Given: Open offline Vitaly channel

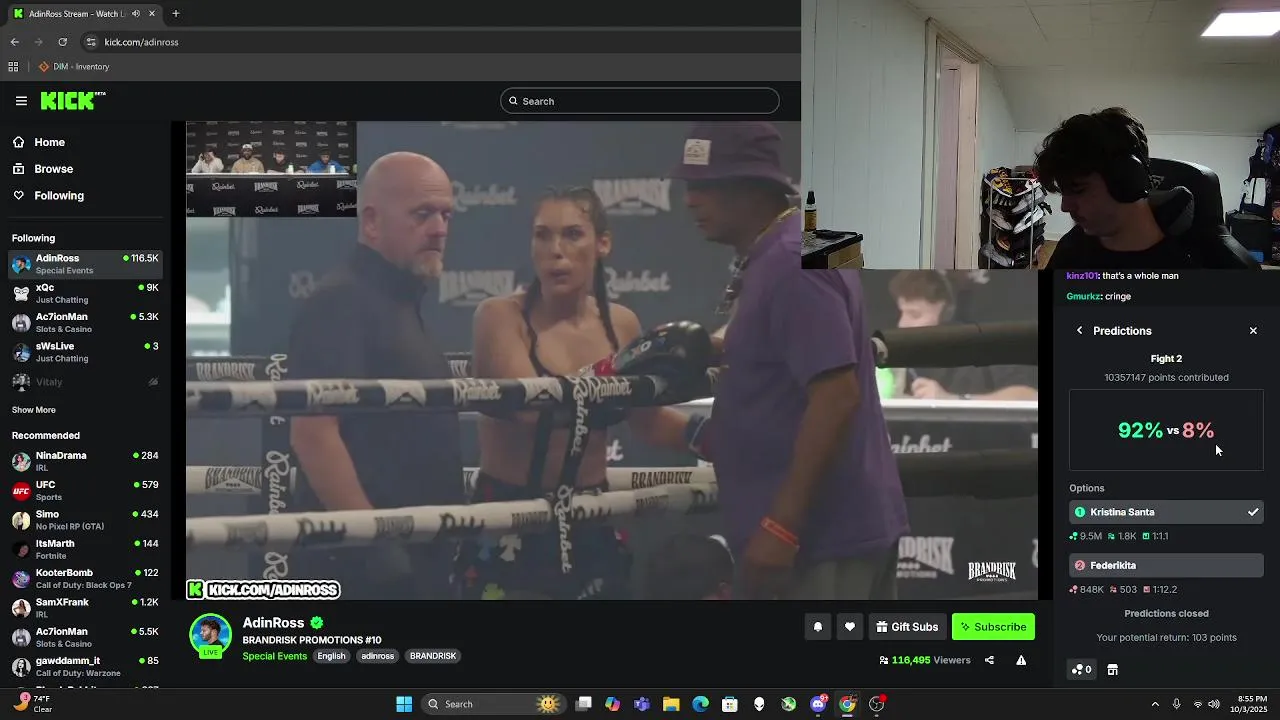Looking at the screenshot, I should [85, 381].
